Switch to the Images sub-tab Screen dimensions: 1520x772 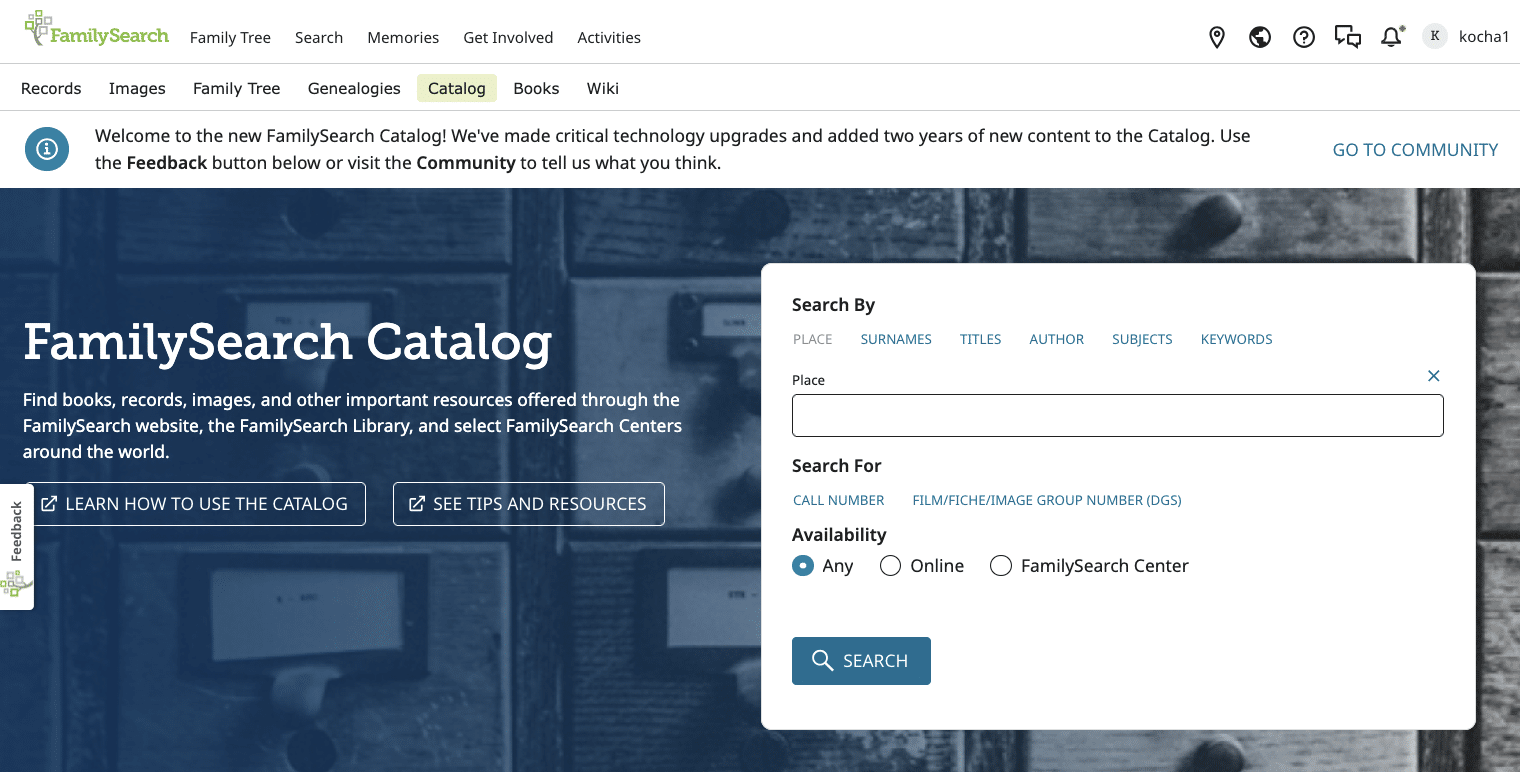click(137, 88)
